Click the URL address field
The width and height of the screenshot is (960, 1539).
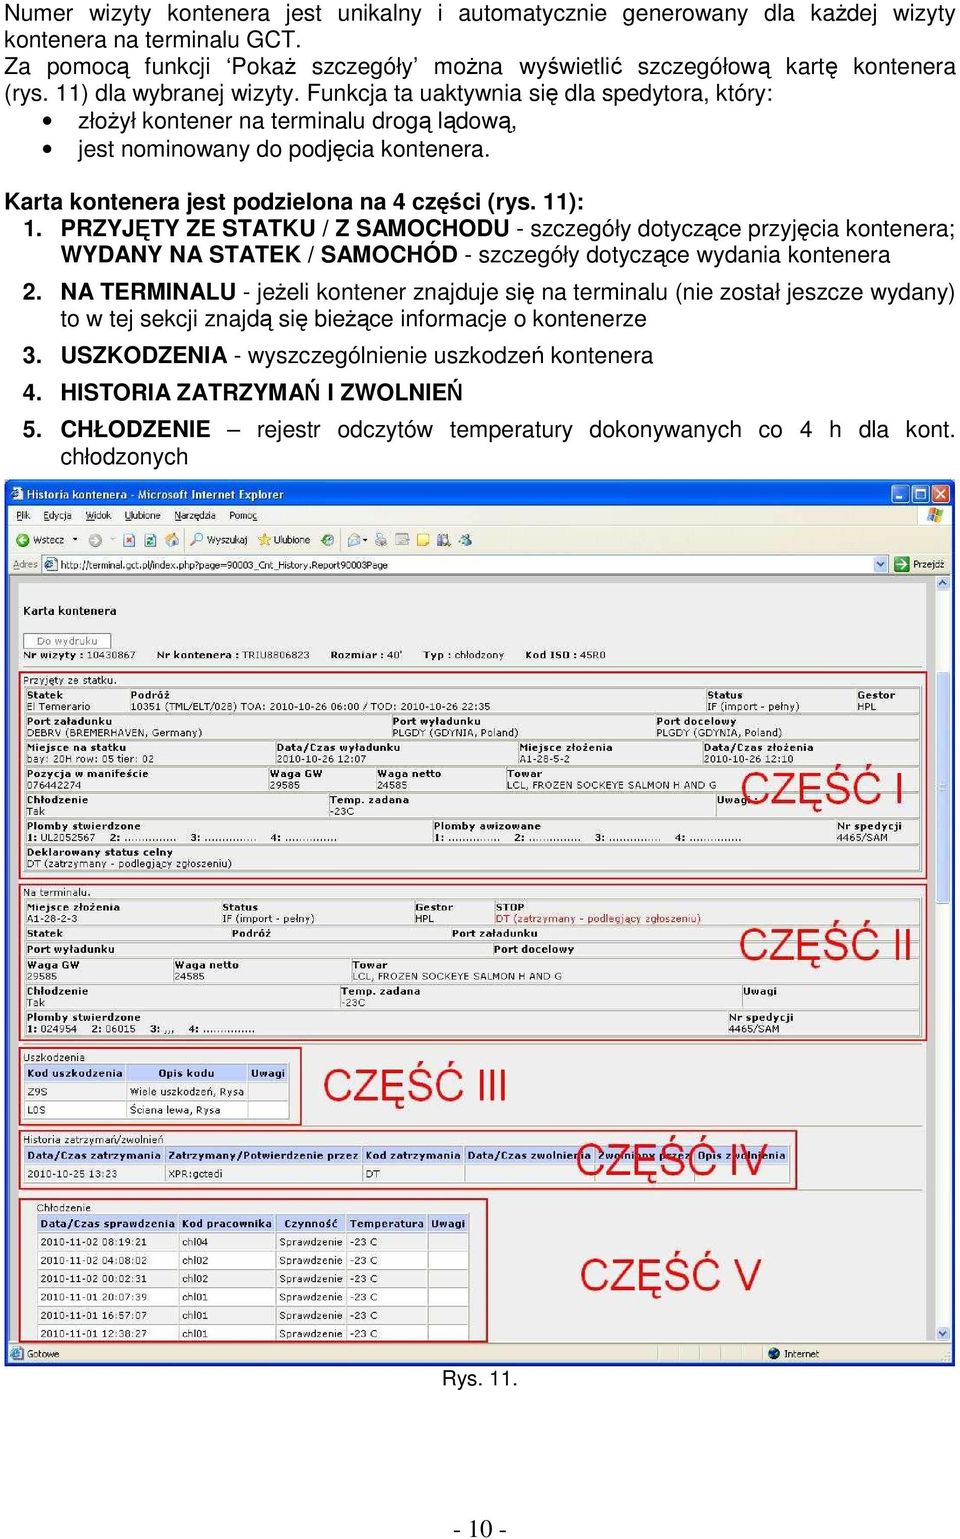[465, 565]
